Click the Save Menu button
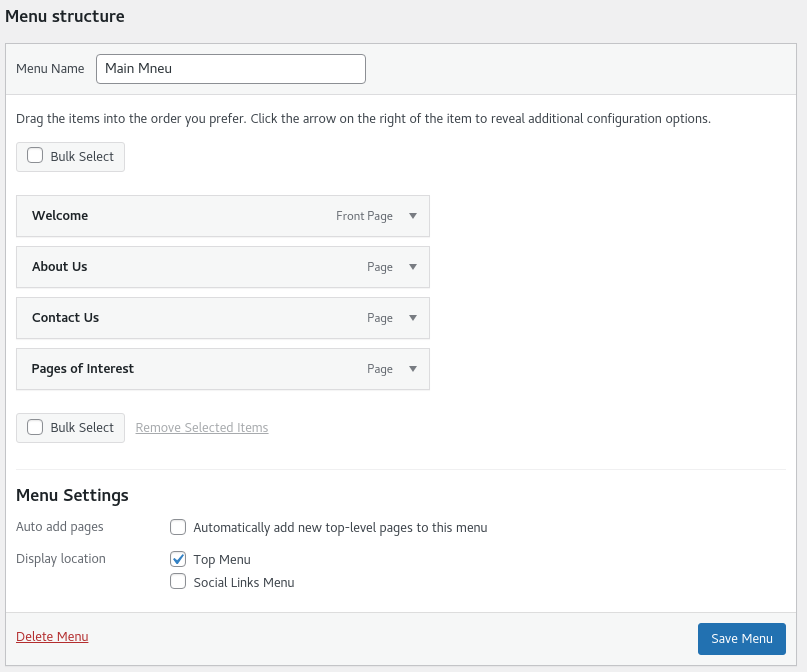 tap(742, 639)
